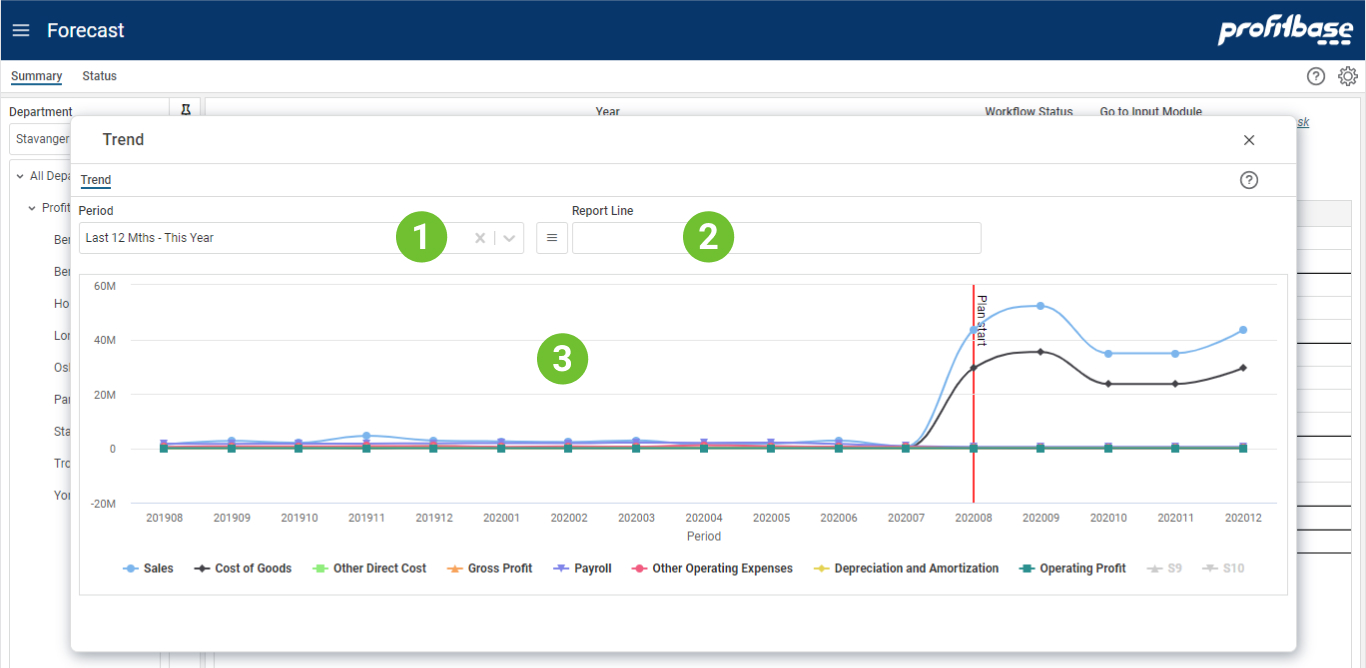Click the help icon in the top toolbar

point(1316,76)
